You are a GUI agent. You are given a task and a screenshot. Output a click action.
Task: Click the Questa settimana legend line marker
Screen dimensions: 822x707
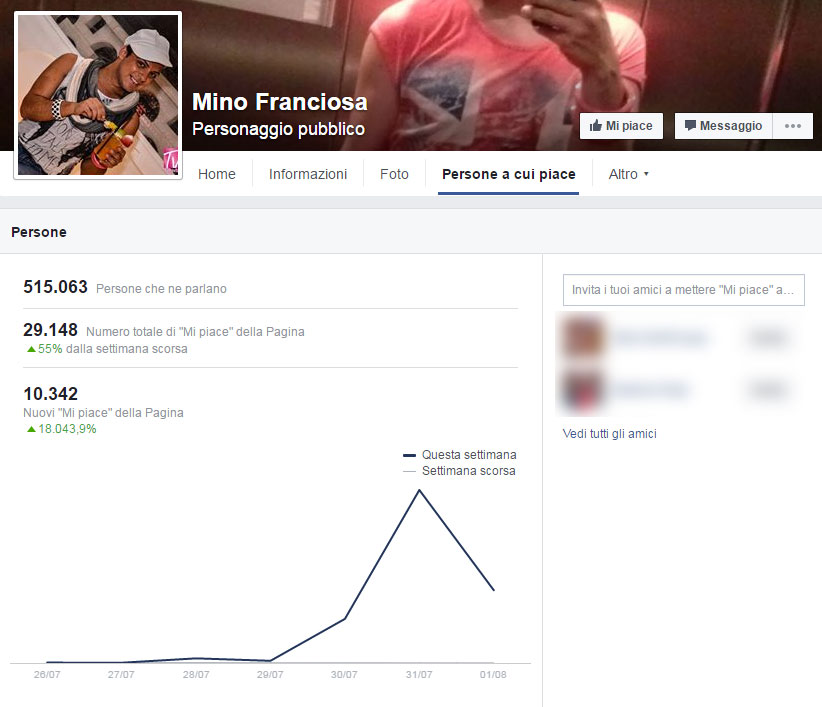tap(409, 455)
